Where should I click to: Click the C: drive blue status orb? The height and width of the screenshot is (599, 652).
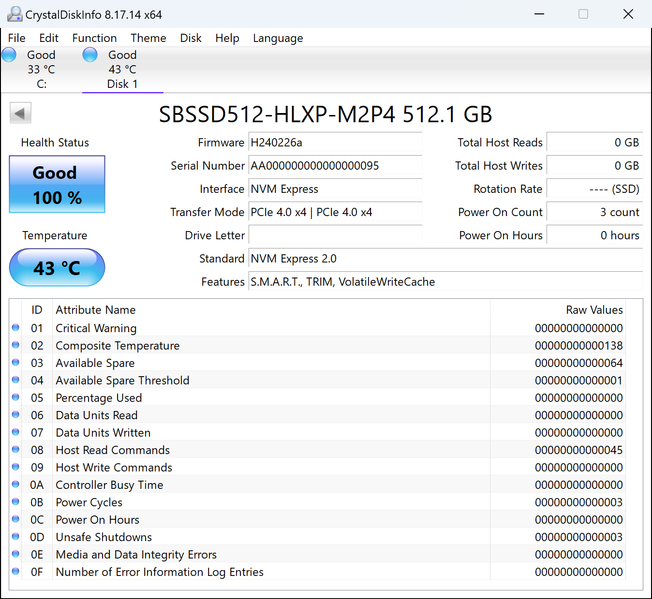pyautogui.click(x=9, y=55)
